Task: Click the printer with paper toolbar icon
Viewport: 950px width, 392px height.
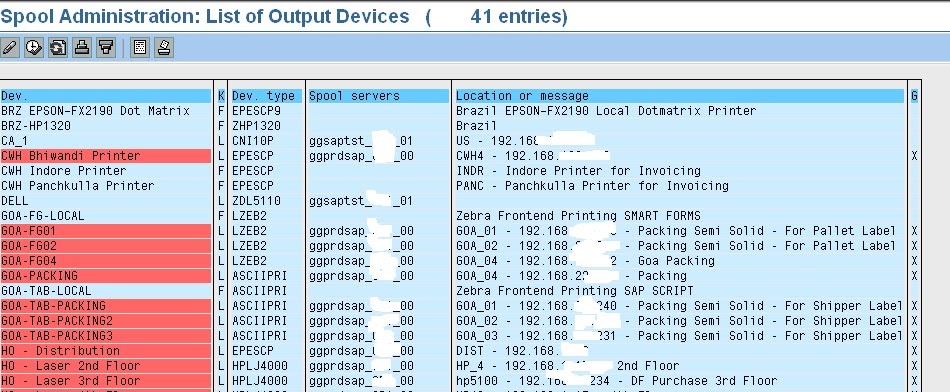Action: tap(164, 47)
